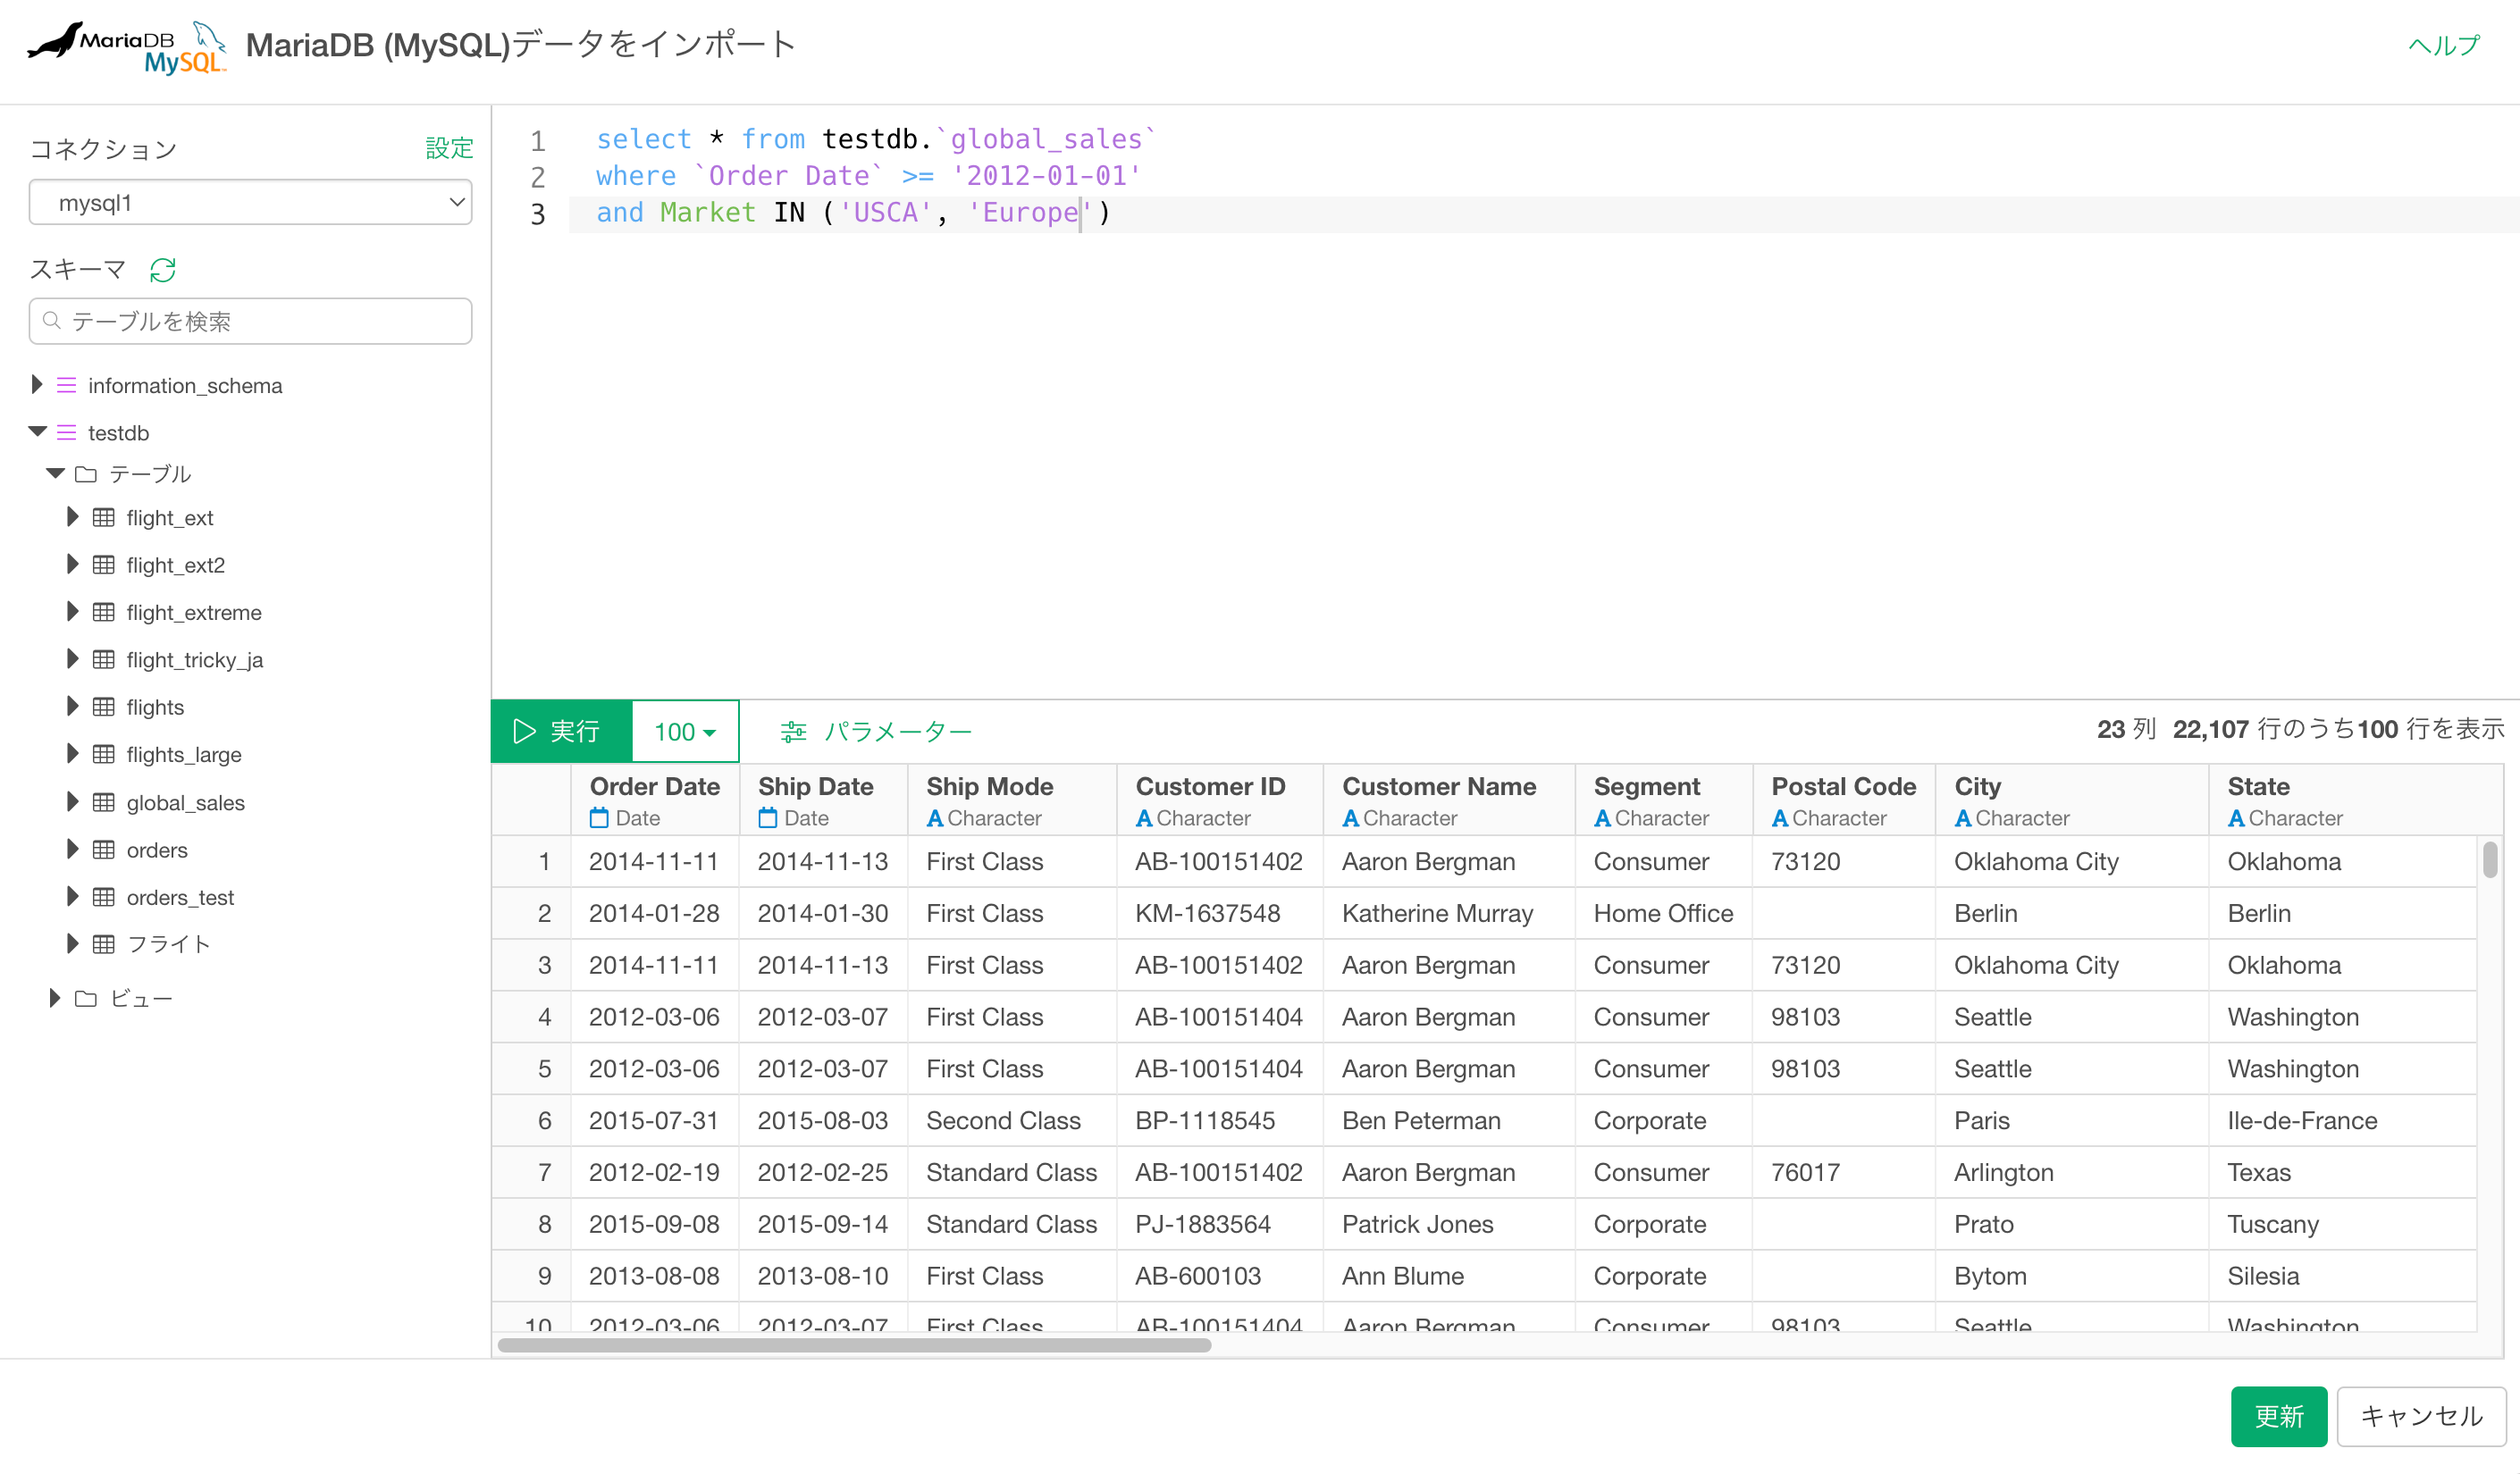Click the global_sales table icon
The height and width of the screenshot is (1474, 2520).
pyautogui.click(x=104, y=802)
